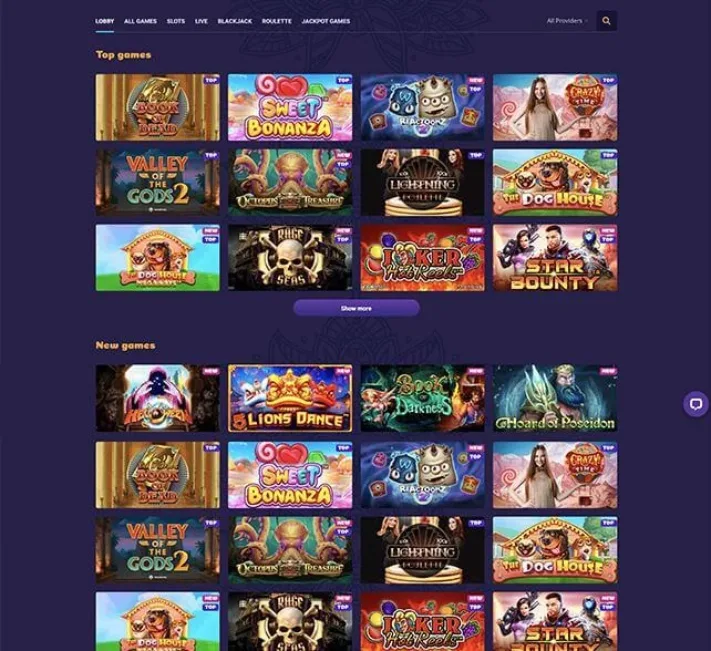Open the Slots tab
The image size is (711, 651).
176,21
